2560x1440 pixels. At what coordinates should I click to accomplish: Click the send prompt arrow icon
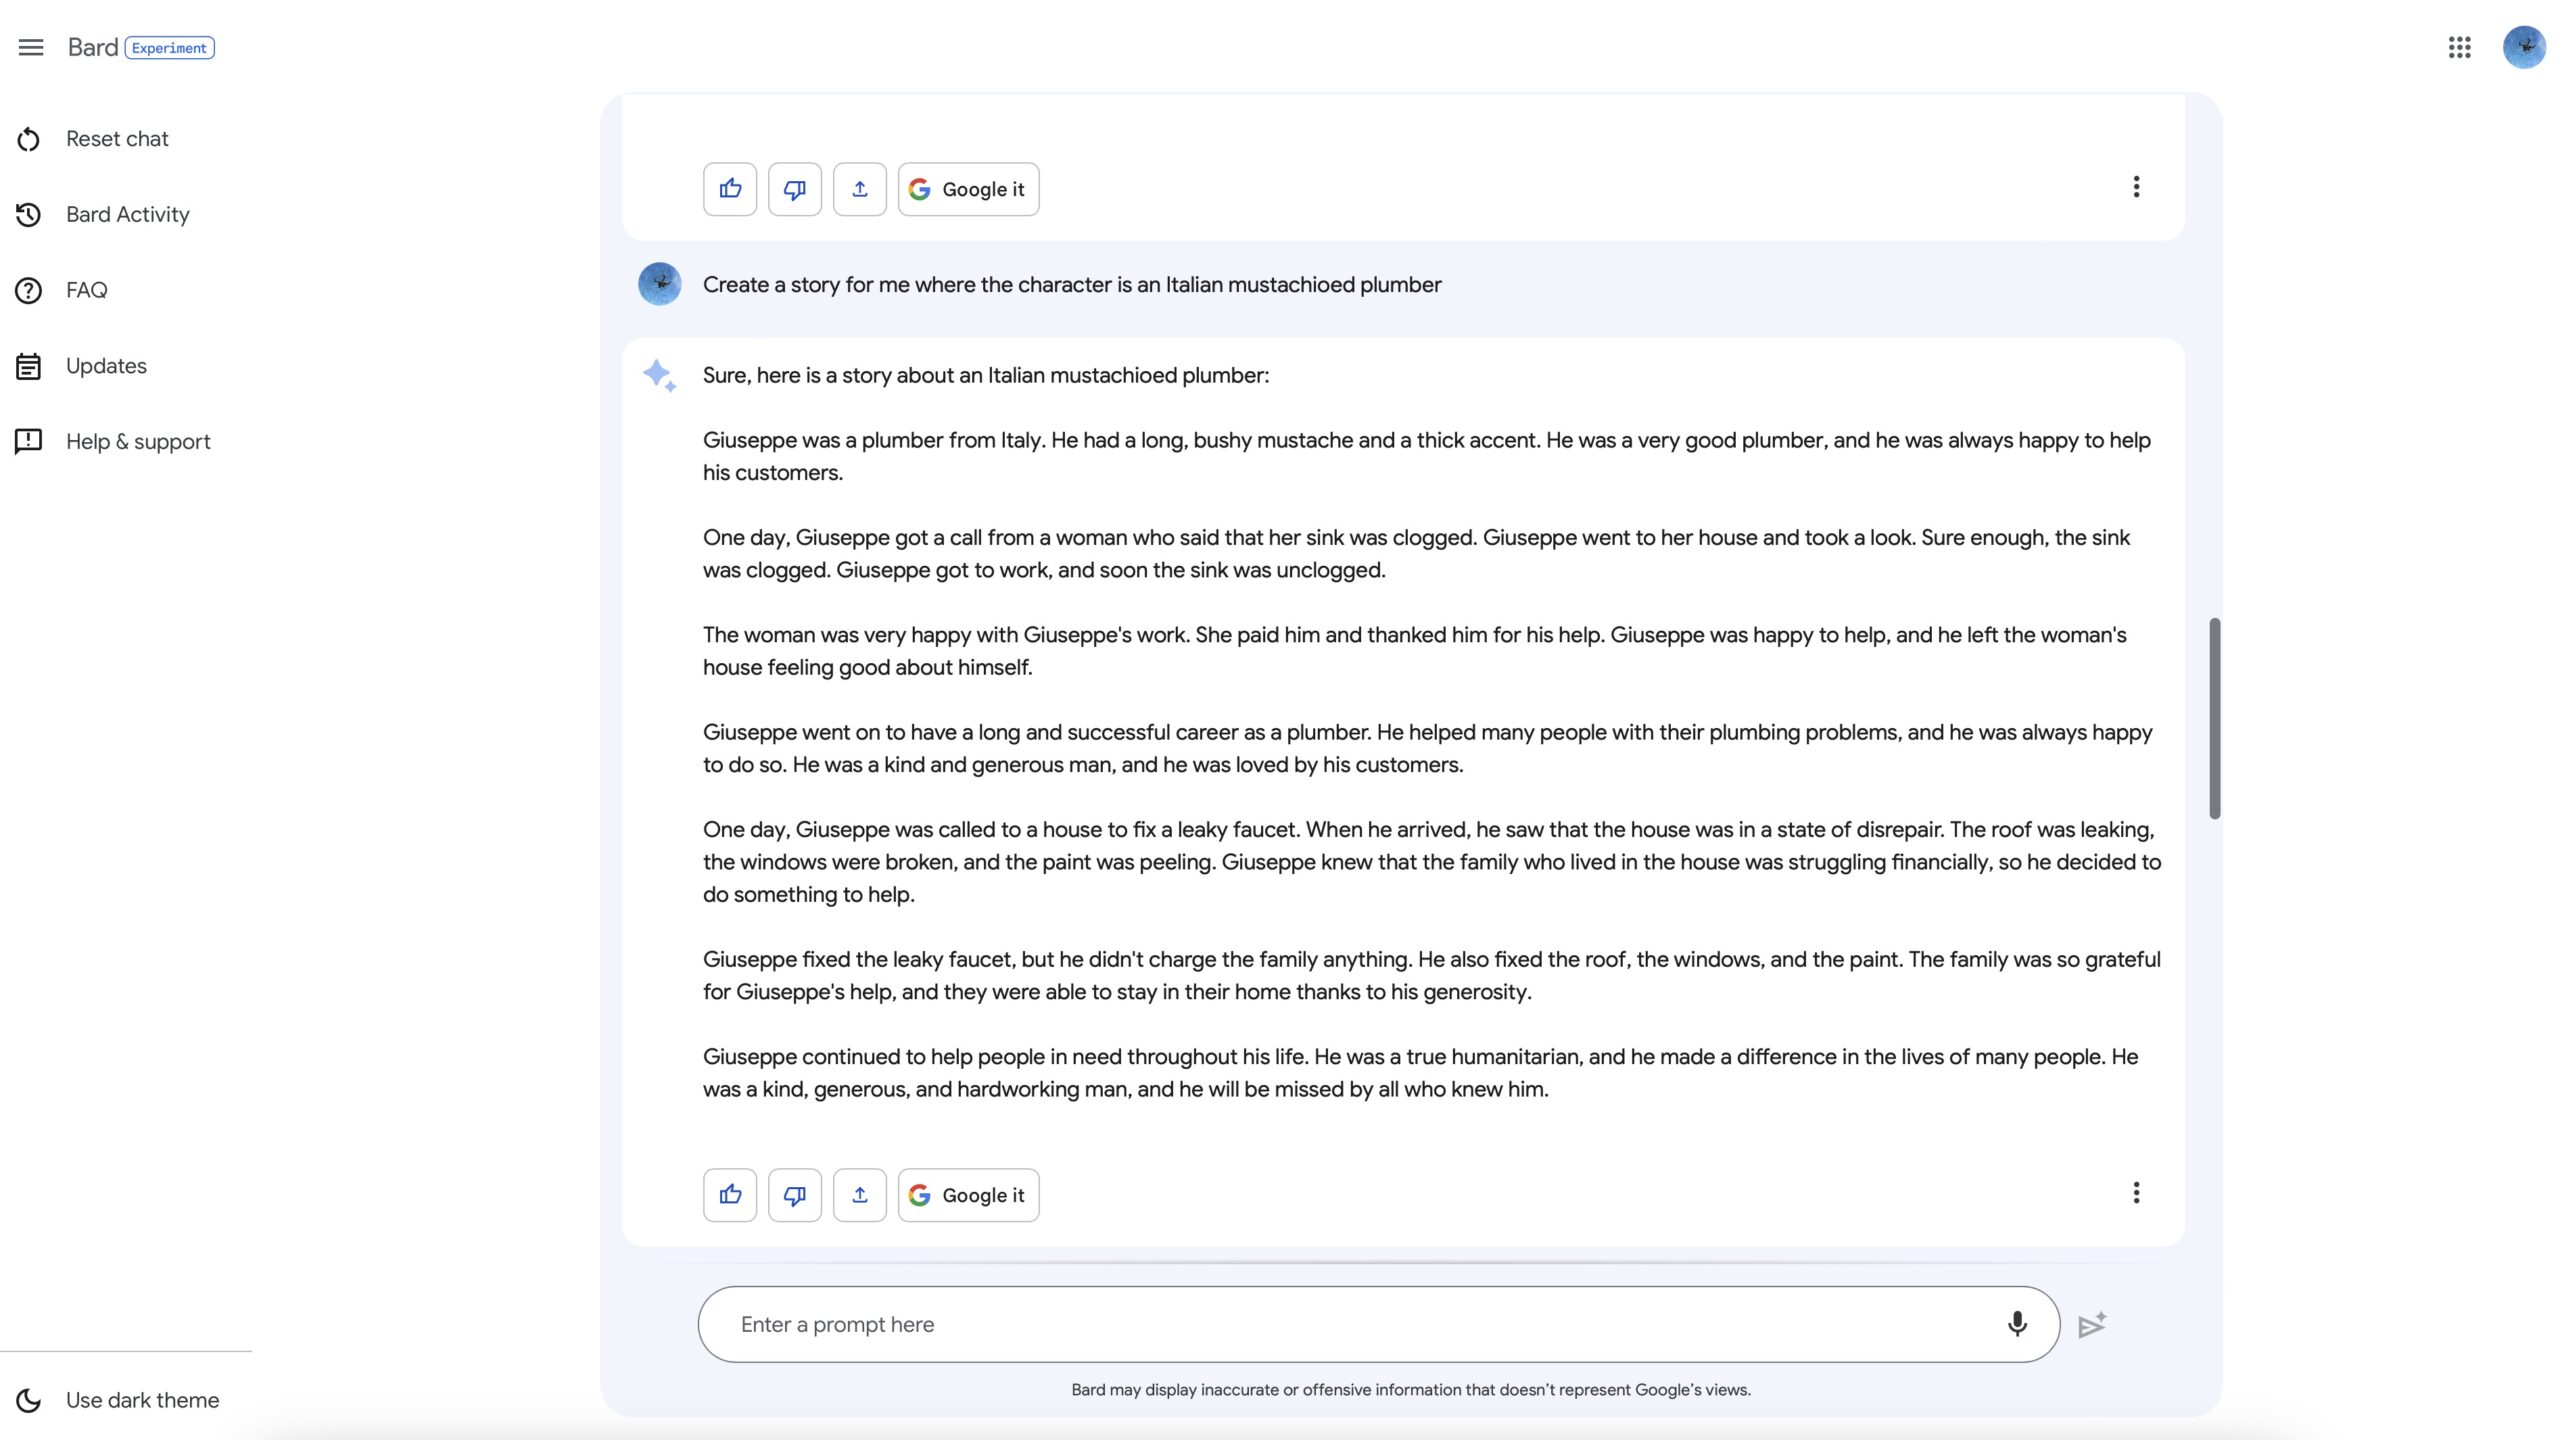(x=2092, y=1325)
